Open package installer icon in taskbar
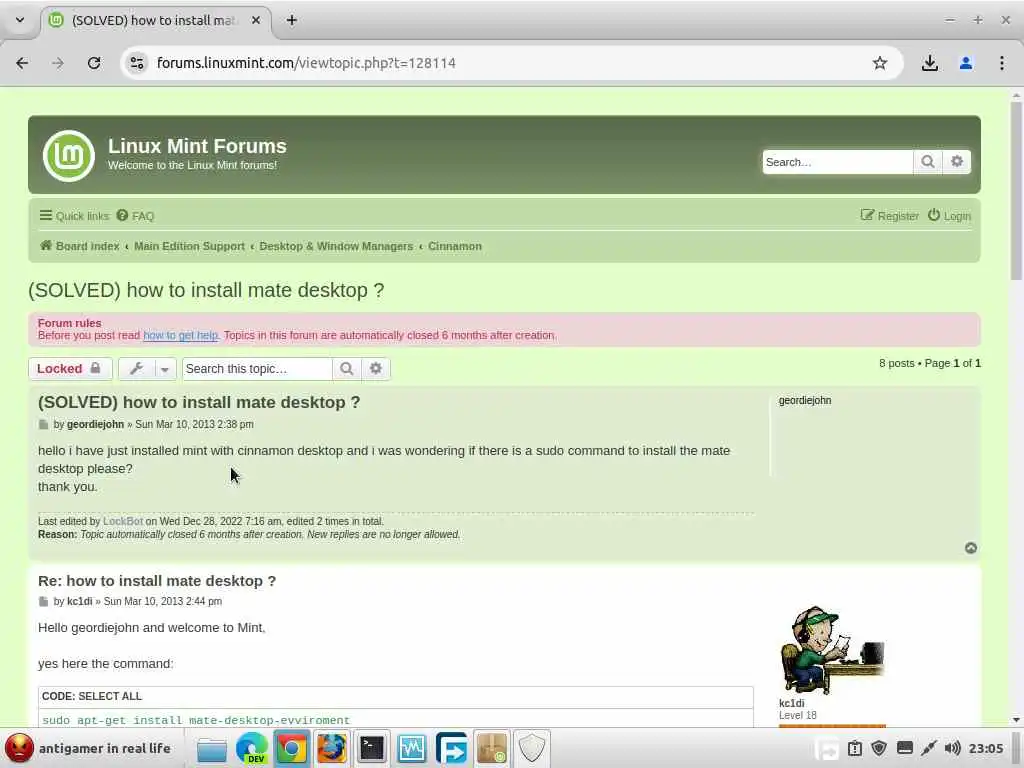 tap(491, 748)
